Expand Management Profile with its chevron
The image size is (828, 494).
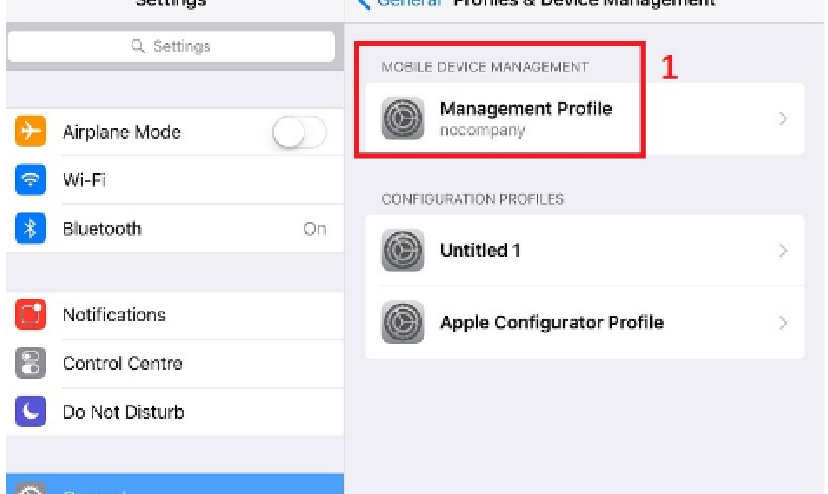(x=783, y=119)
